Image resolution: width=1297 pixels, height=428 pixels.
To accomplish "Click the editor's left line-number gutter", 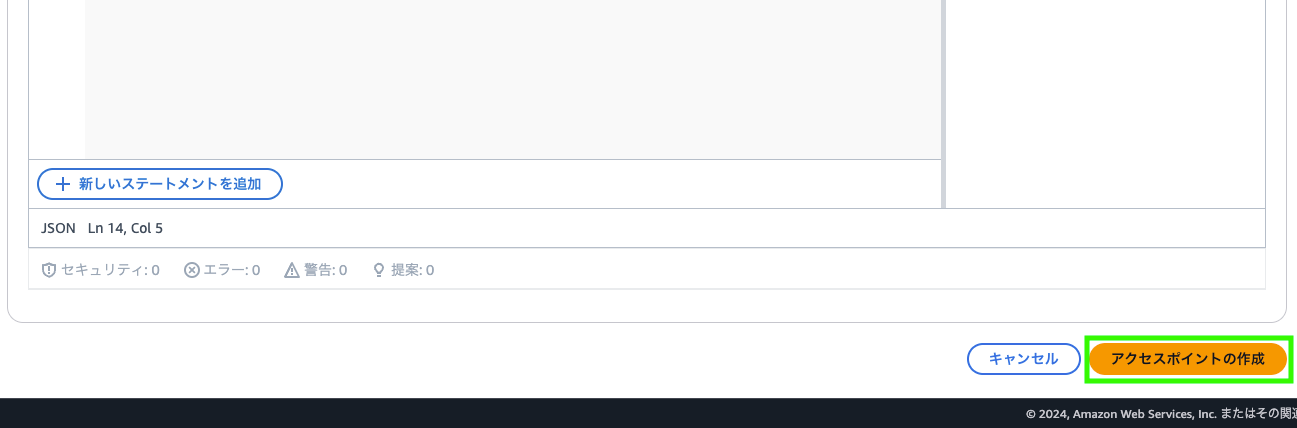I will click(57, 79).
